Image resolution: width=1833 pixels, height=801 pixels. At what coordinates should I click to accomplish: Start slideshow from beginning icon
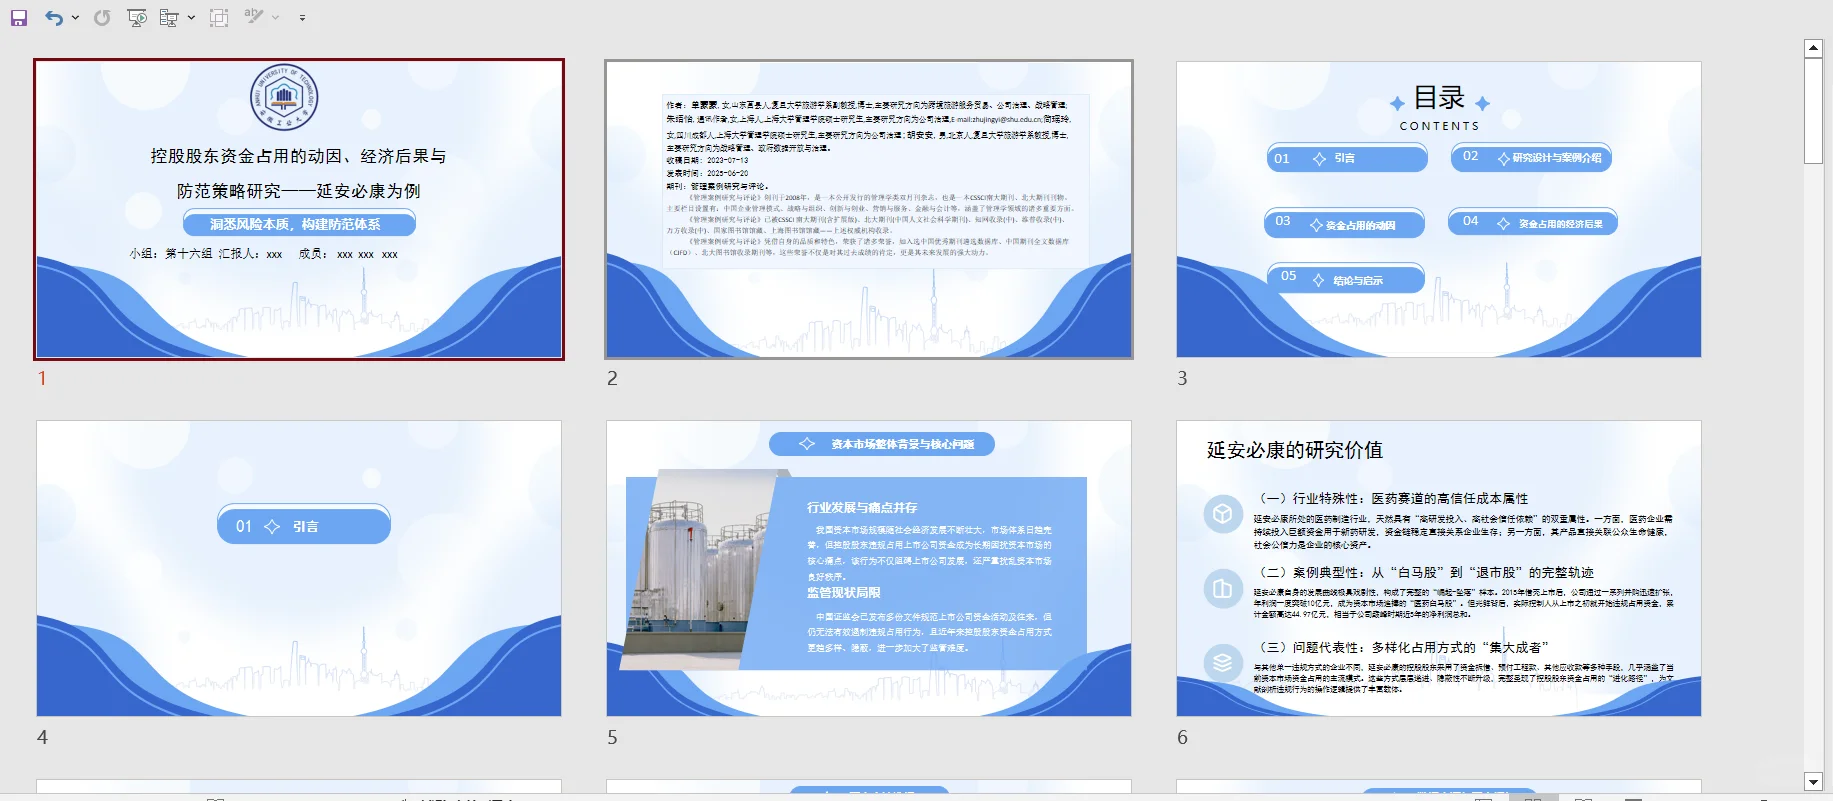(137, 17)
